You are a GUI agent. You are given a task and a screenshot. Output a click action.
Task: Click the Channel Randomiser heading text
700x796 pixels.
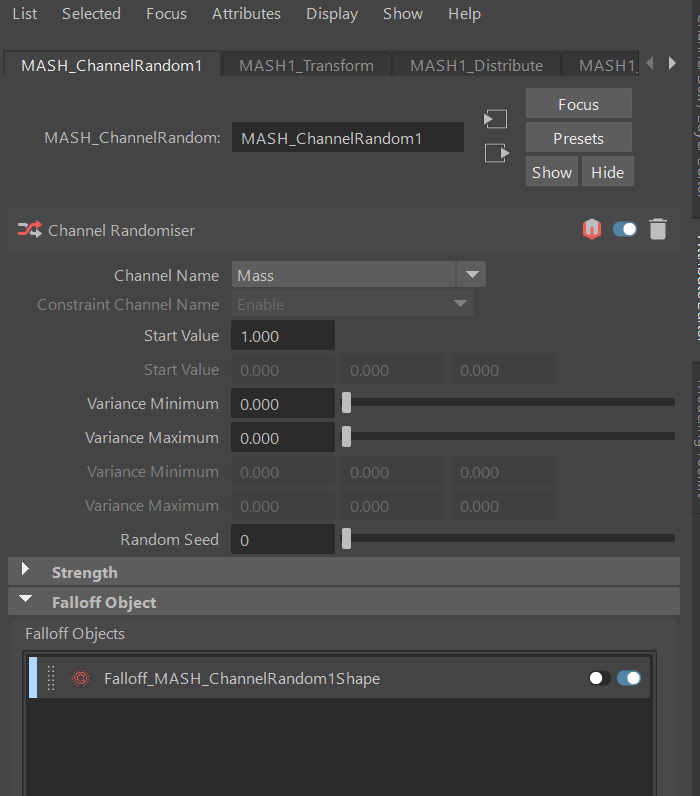pos(121,230)
